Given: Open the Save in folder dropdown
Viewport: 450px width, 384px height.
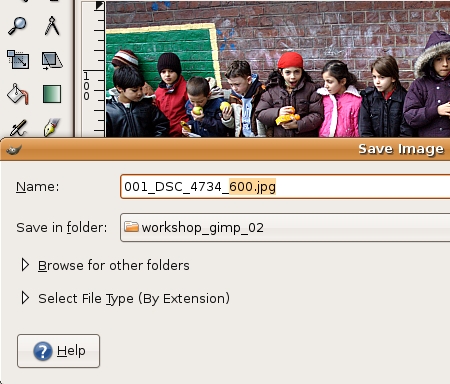Looking at the screenshot, I should [x=285, y=228].
